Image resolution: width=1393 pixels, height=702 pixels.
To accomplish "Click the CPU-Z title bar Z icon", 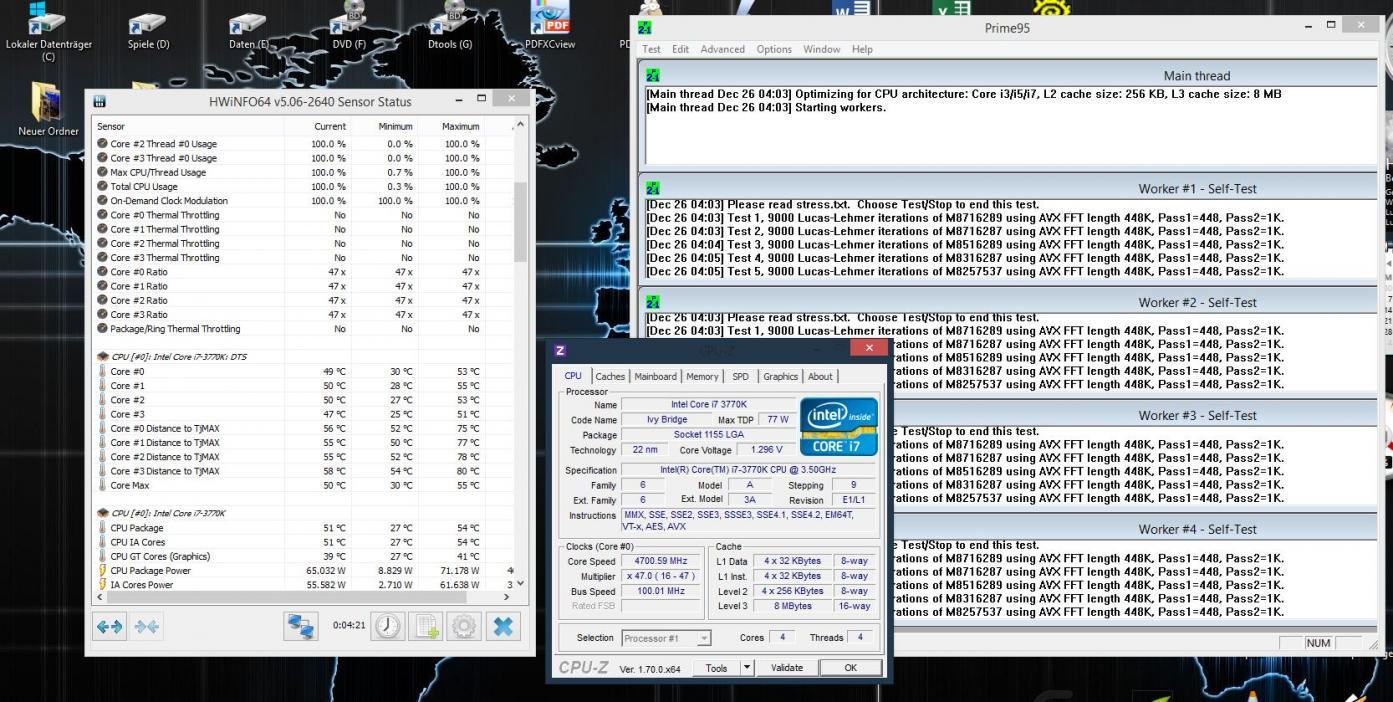I will (560, 349).
